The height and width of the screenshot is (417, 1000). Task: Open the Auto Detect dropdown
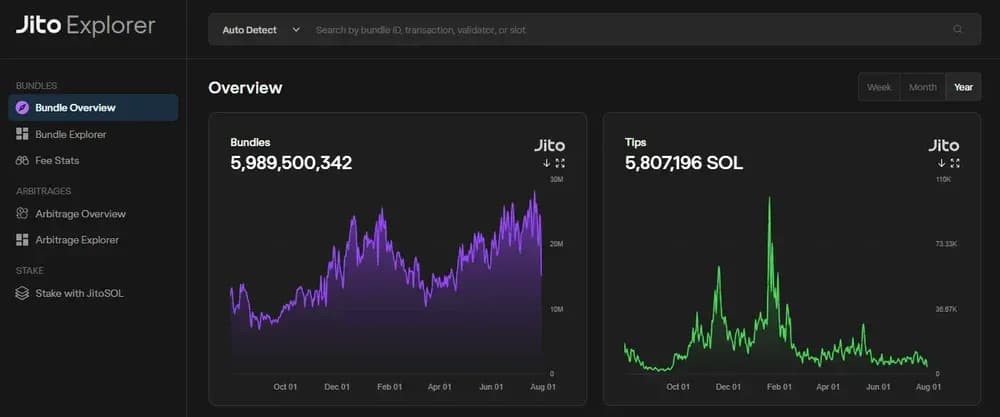[x=260, y=30]
